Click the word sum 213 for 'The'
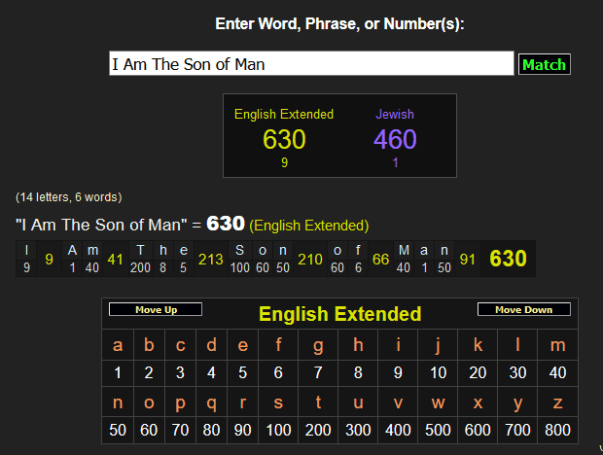The image size is (603, 455). (210, 260)
